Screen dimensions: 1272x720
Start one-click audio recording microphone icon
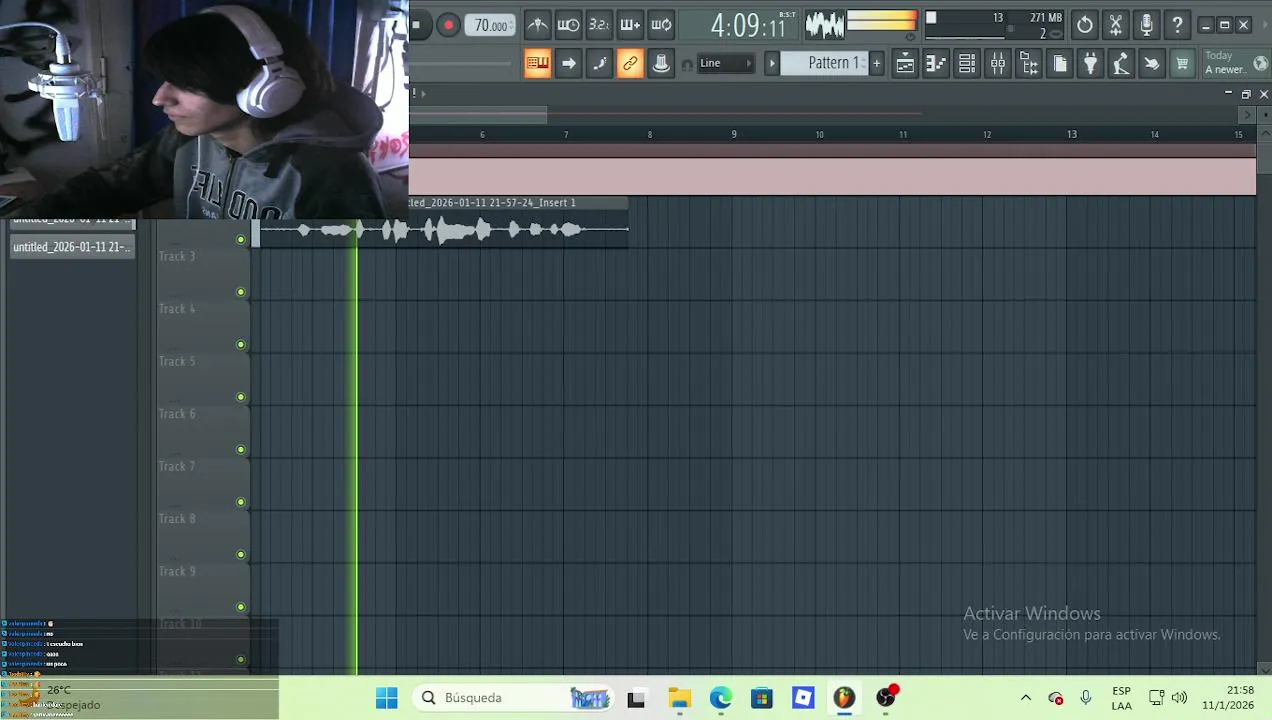pyautogui.click(x=1147, y=25)
